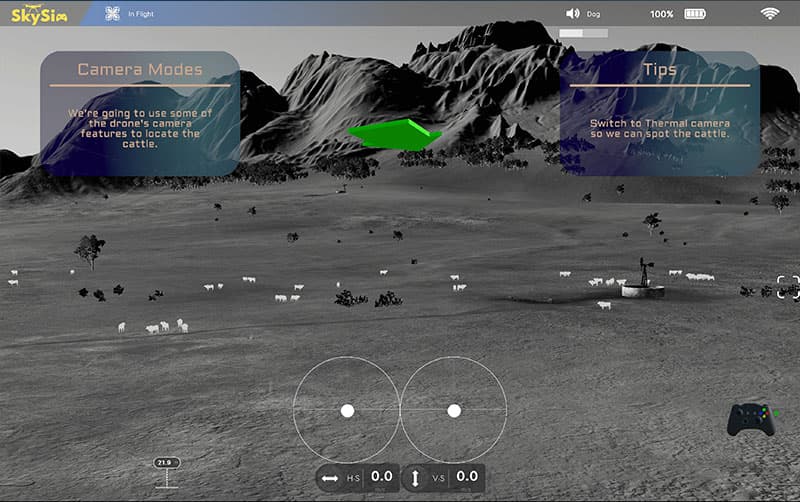Screen dimensions: 800x502
Task: Click the horizontal speed arrows icon
Action: click(x=330, y=478)
